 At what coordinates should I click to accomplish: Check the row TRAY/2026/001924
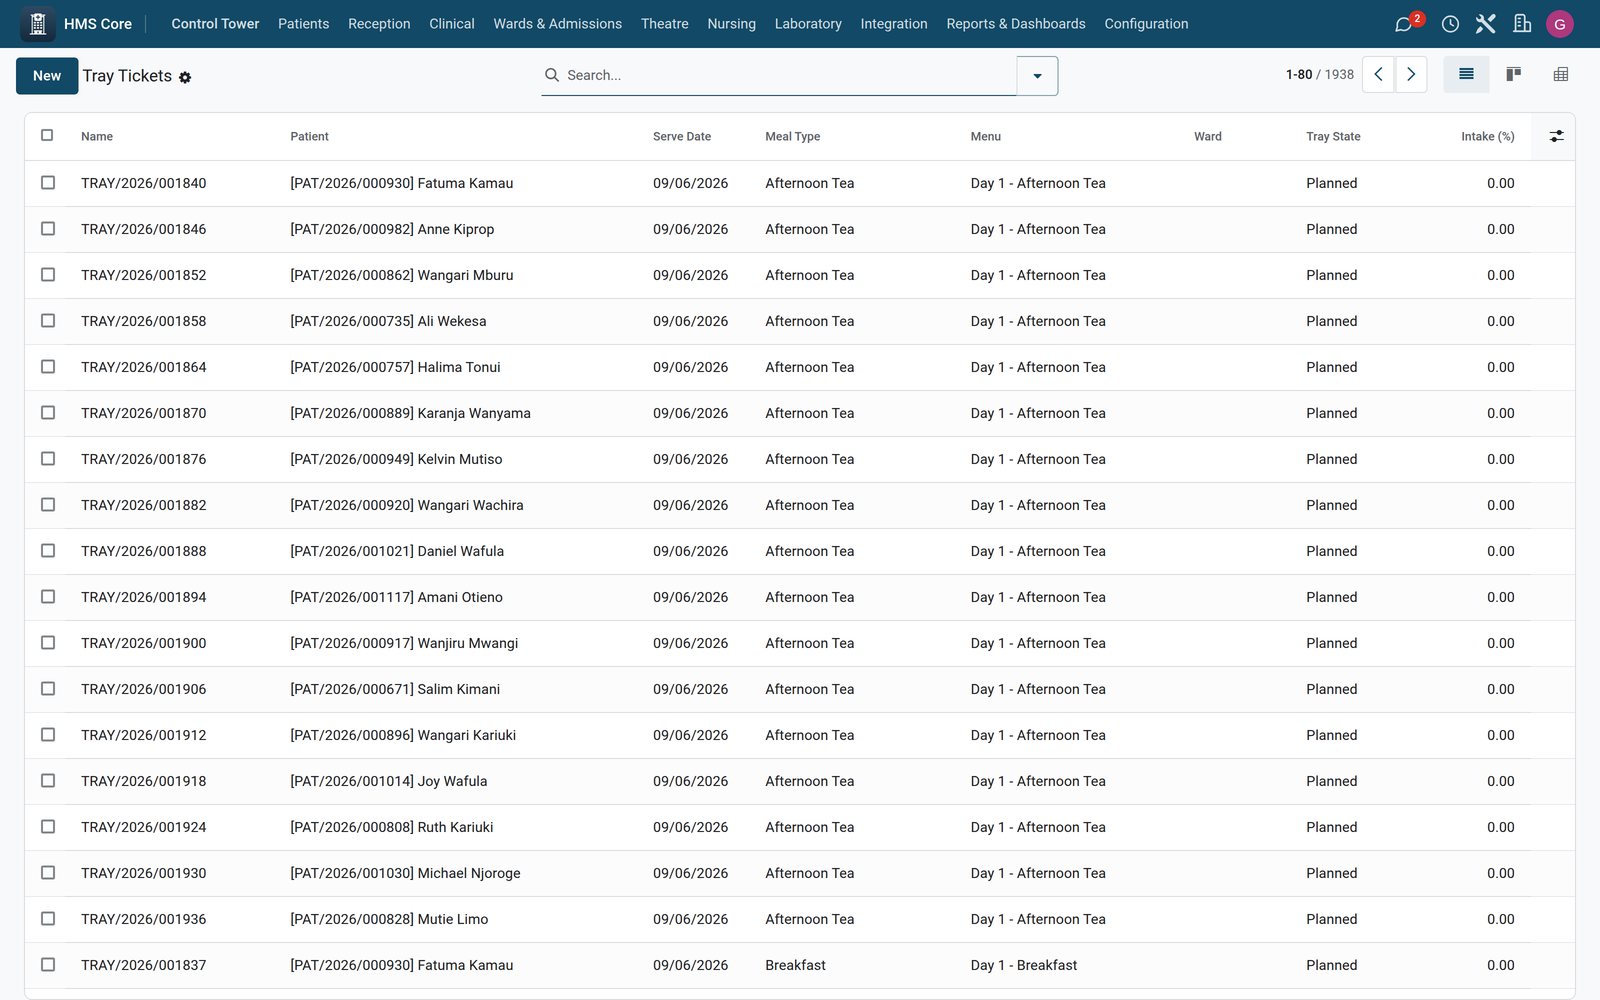click(48, 827)
